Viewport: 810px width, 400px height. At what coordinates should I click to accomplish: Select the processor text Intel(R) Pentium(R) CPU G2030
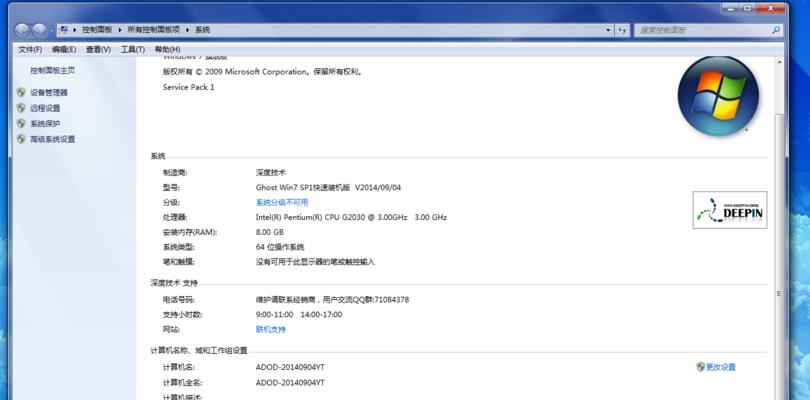309,217
